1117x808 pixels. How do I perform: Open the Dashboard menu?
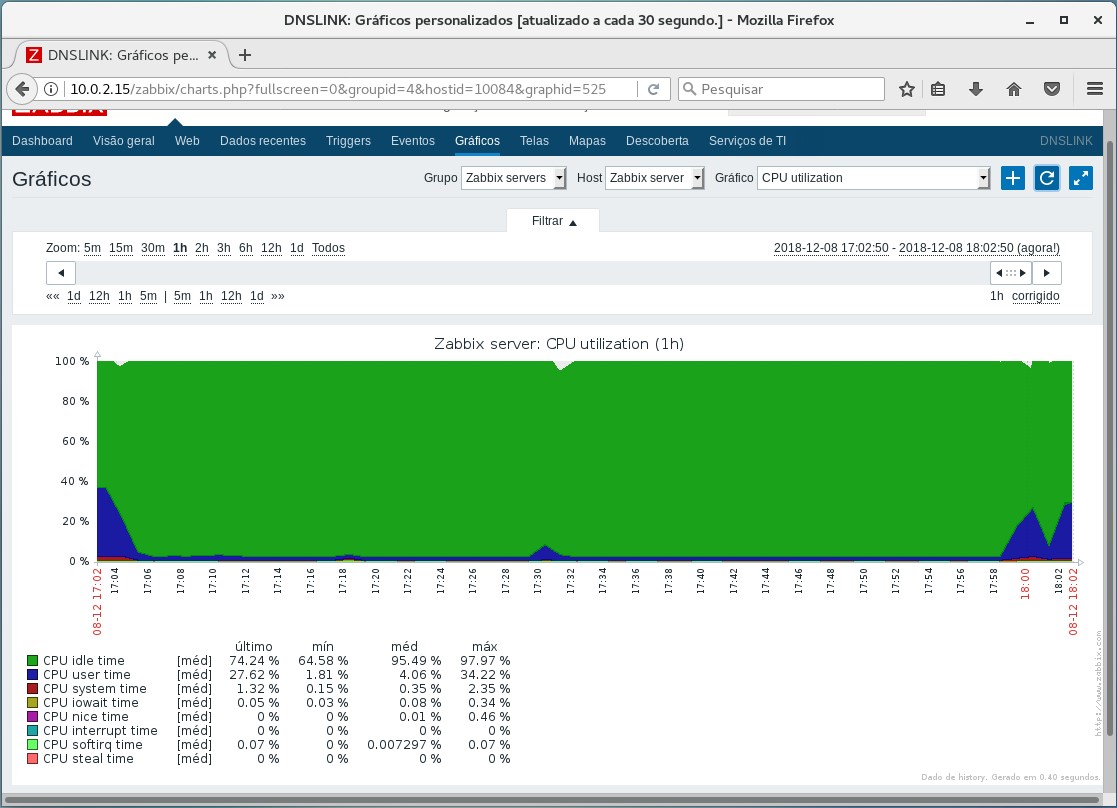coord(42,140)
